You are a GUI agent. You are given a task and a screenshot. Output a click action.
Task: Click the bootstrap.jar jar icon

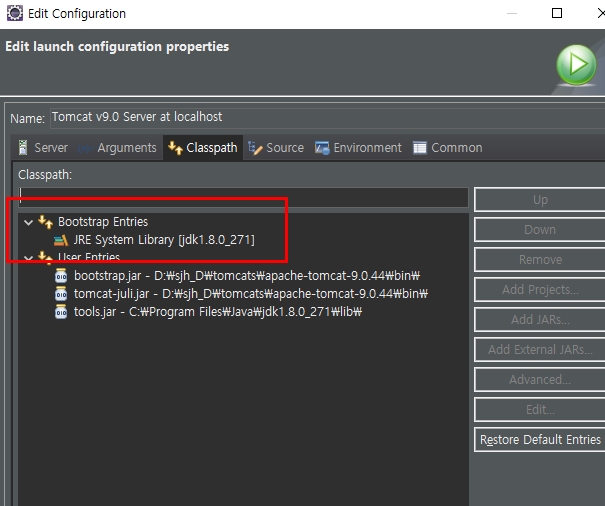point(61,276)
